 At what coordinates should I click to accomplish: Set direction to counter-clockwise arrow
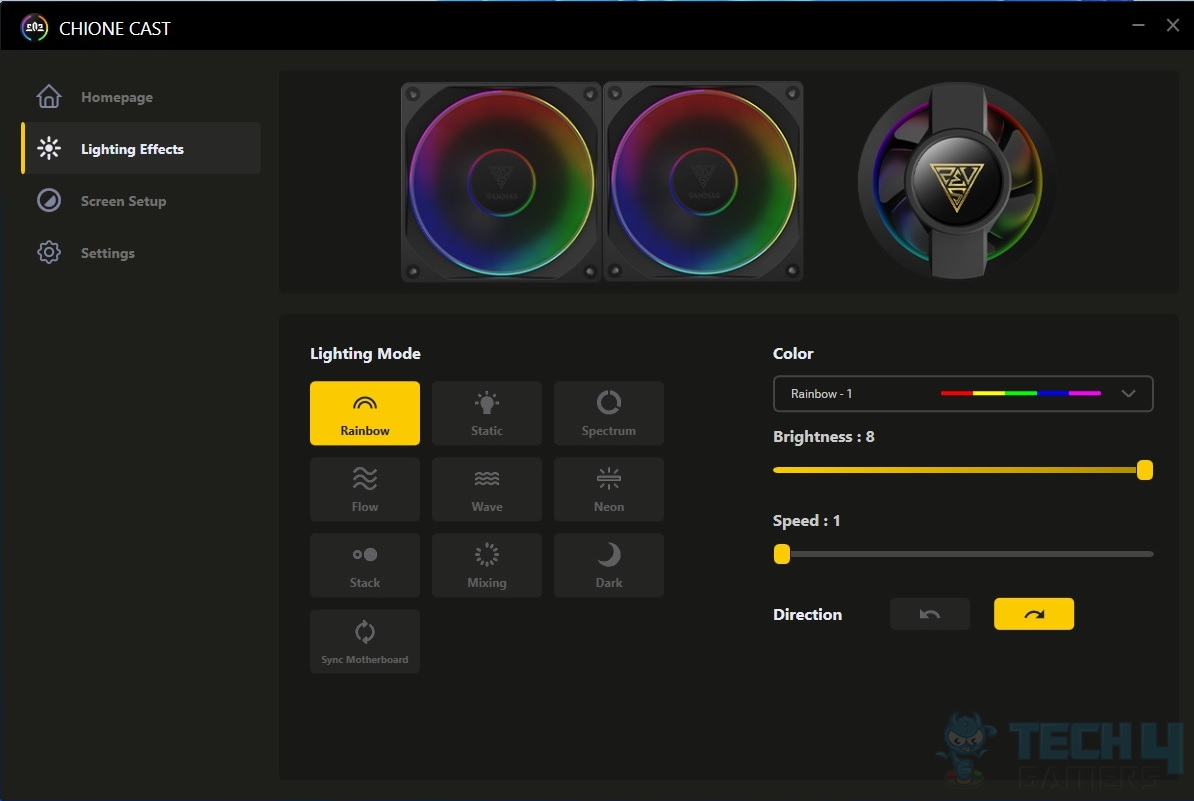[x=930, y=614]
